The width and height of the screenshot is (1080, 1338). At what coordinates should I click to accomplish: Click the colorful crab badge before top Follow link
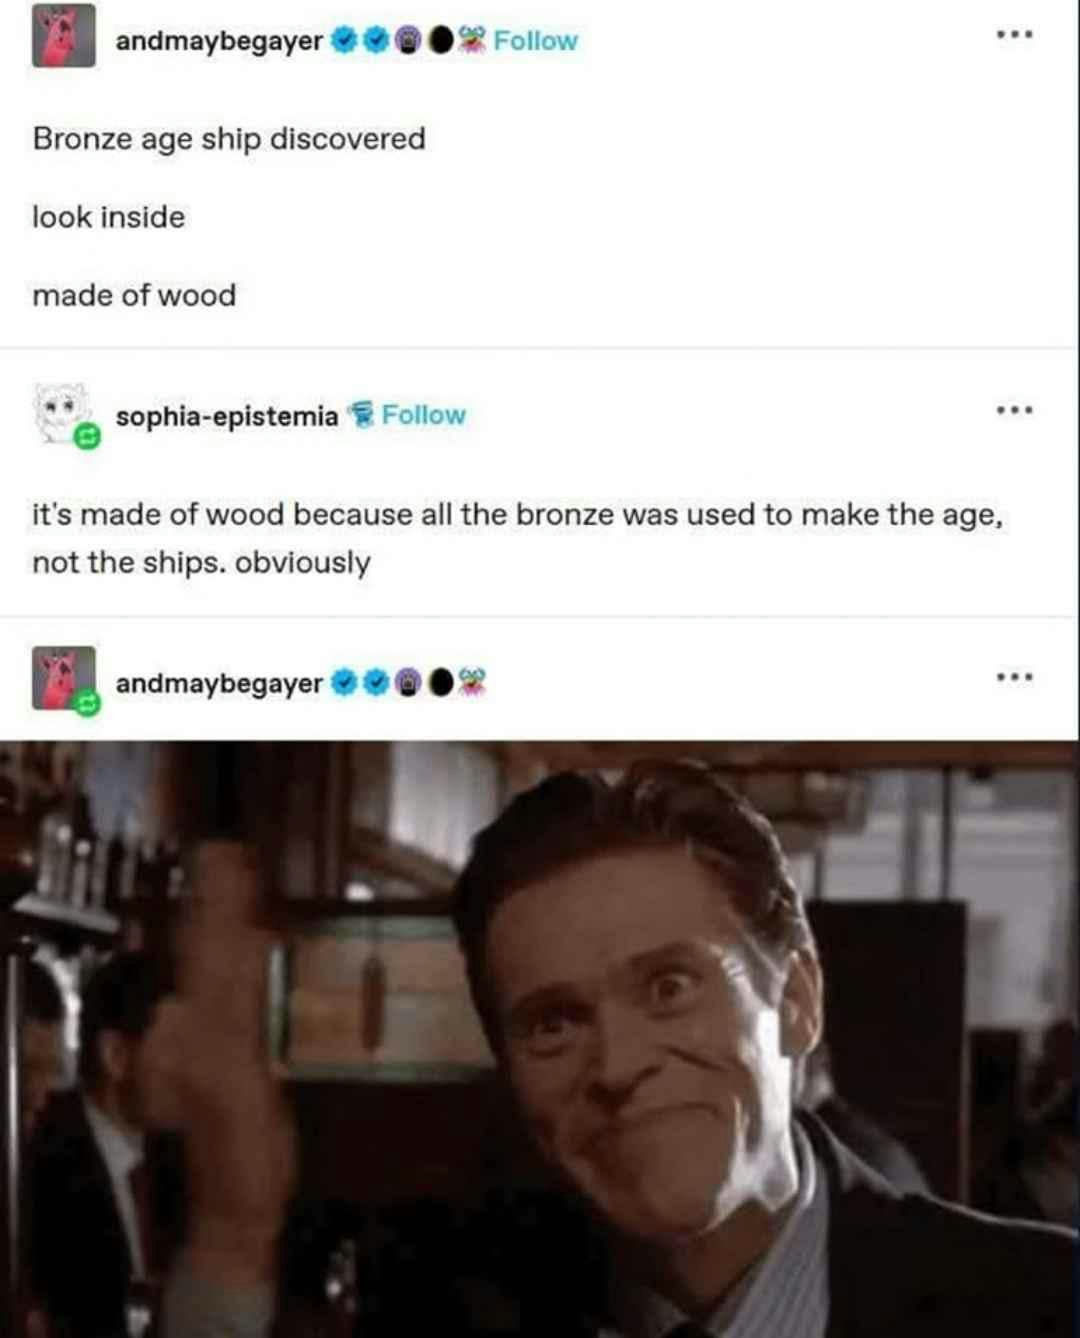pyautogui.click(x=473, y=41)
